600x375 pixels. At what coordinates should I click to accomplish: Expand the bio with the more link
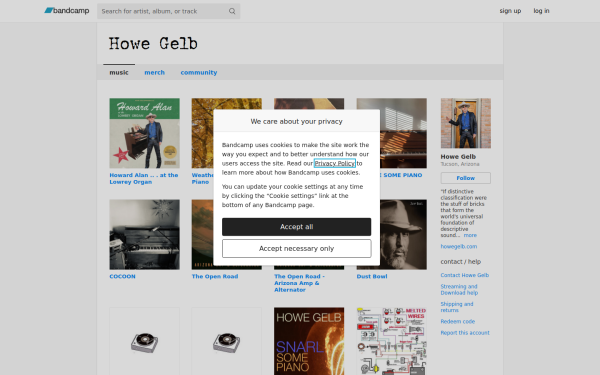[x=470, y=235]
